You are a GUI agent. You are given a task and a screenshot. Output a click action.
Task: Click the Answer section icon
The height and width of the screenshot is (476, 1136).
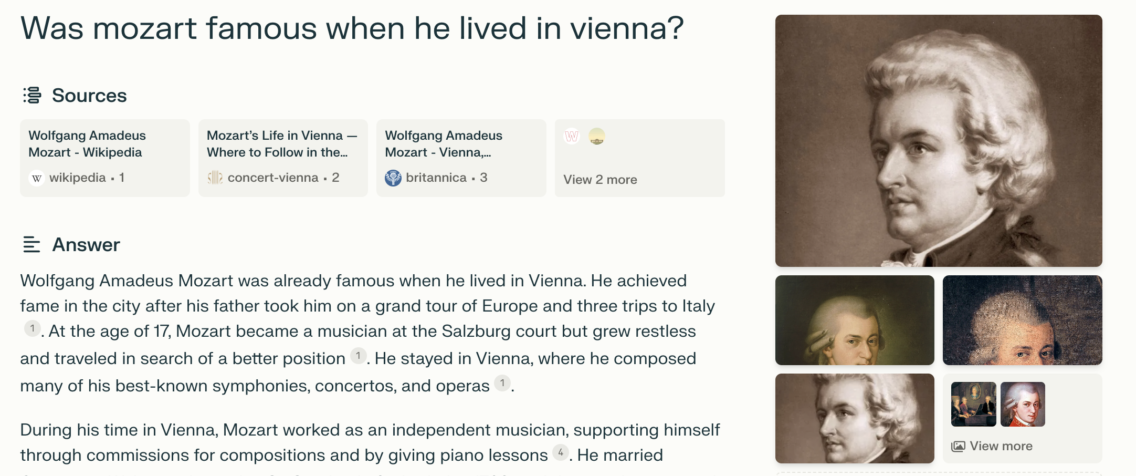[31, 245]
